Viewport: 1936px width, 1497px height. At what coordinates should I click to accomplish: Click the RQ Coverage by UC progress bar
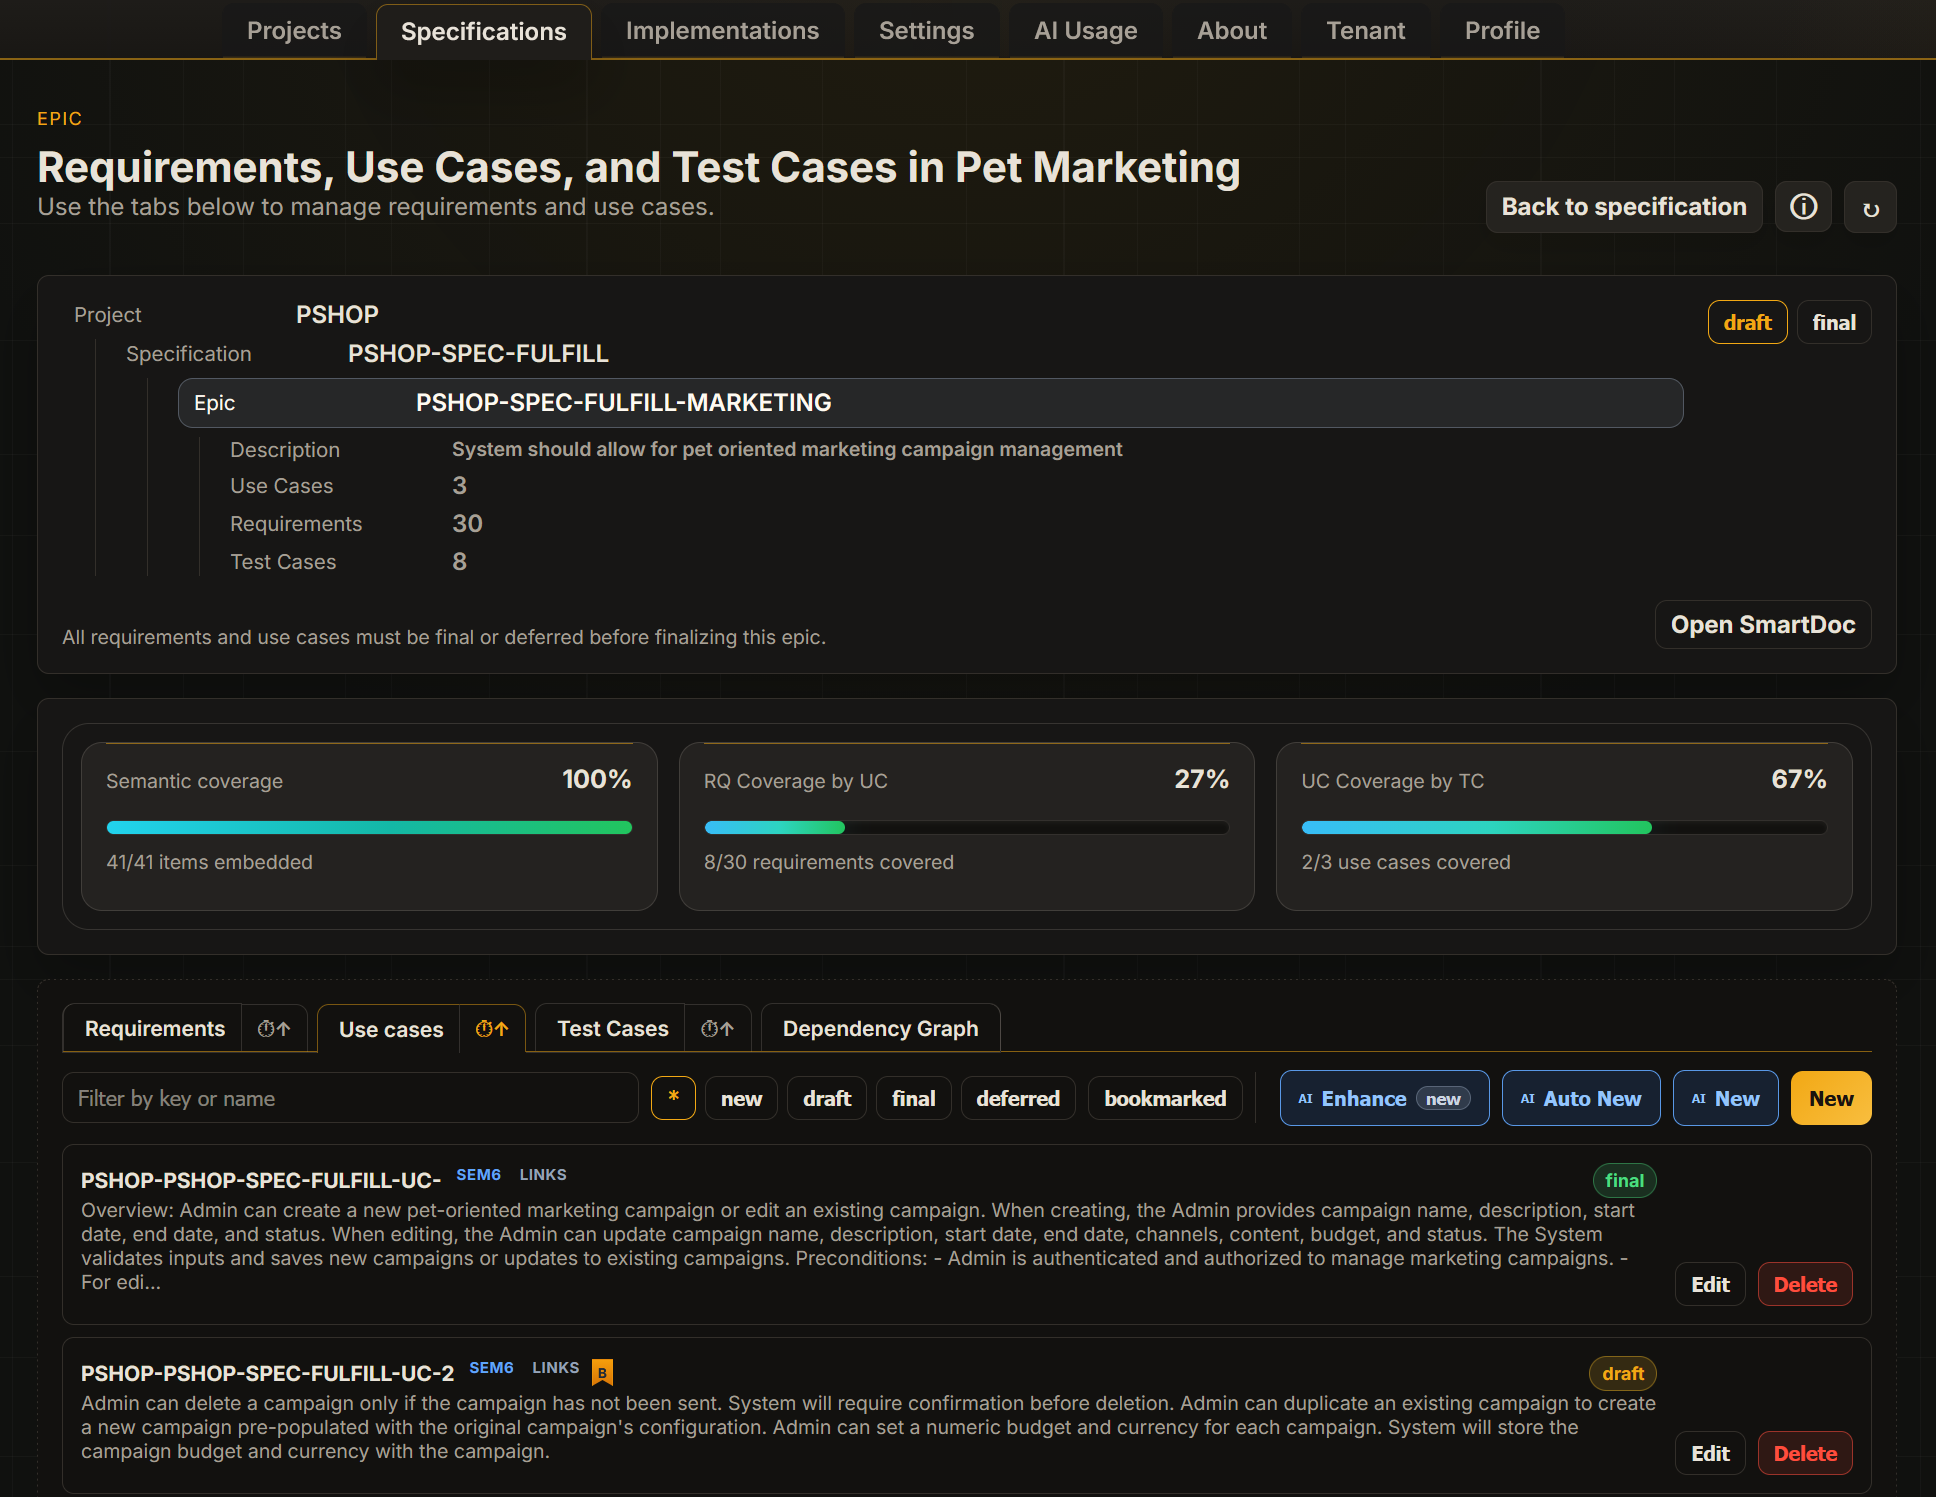click(x=966, y=827)
